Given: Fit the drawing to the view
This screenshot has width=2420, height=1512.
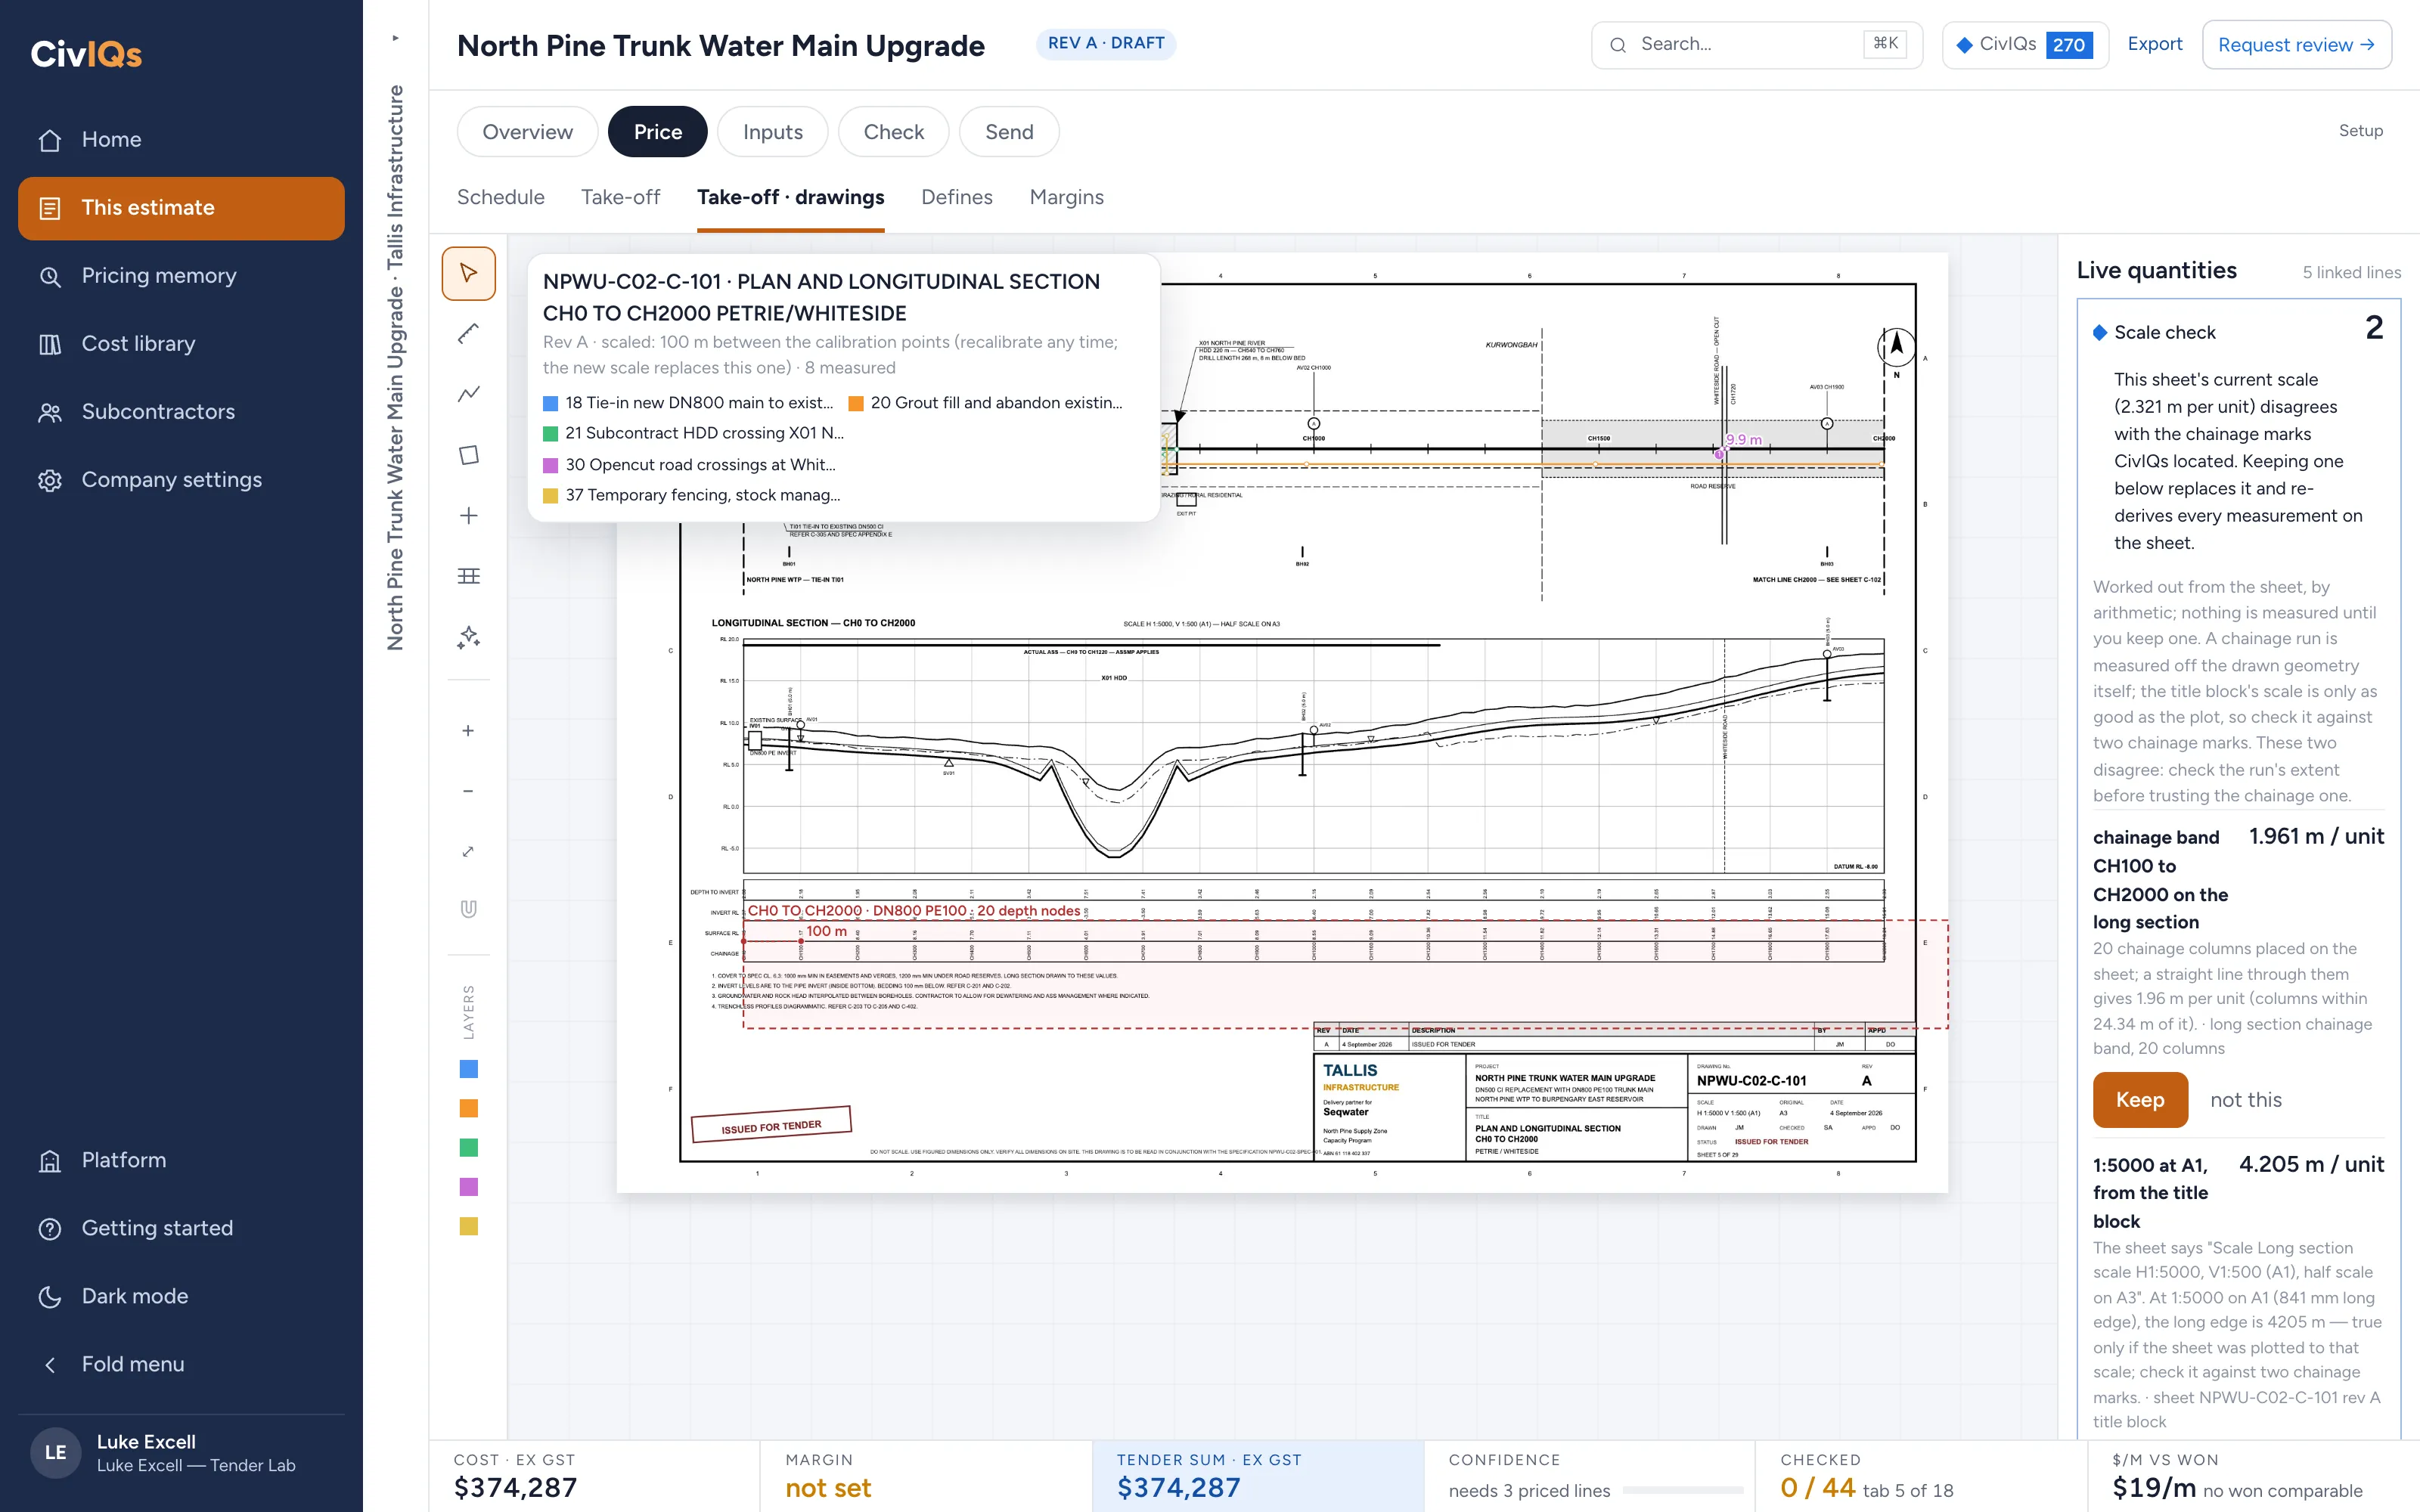Looking at the screenshot, I should tap(468, 851).
